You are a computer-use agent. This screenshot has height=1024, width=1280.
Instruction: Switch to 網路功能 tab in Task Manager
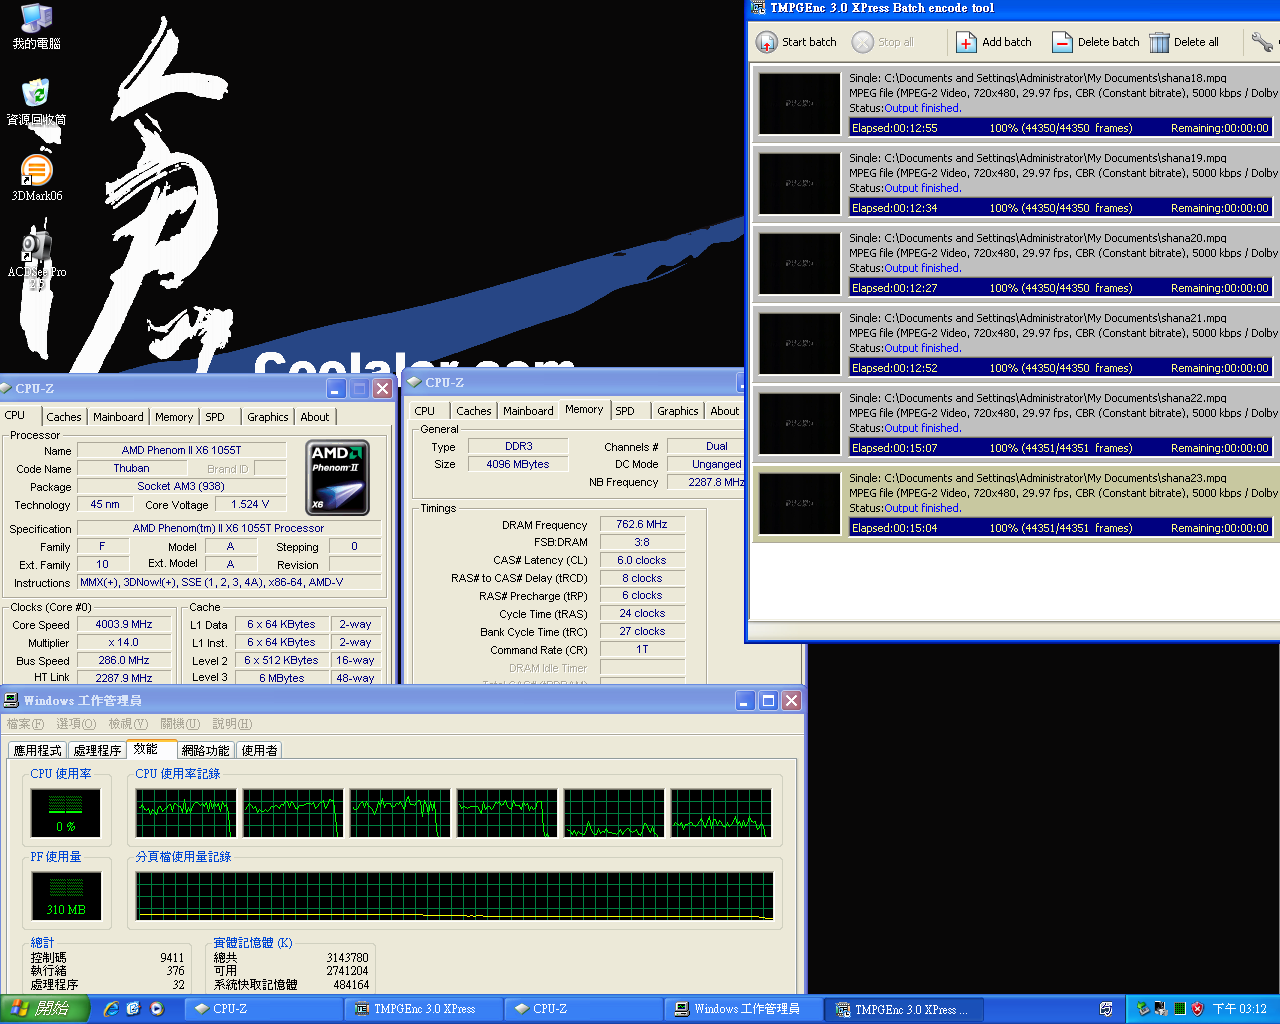click(206, 750)
